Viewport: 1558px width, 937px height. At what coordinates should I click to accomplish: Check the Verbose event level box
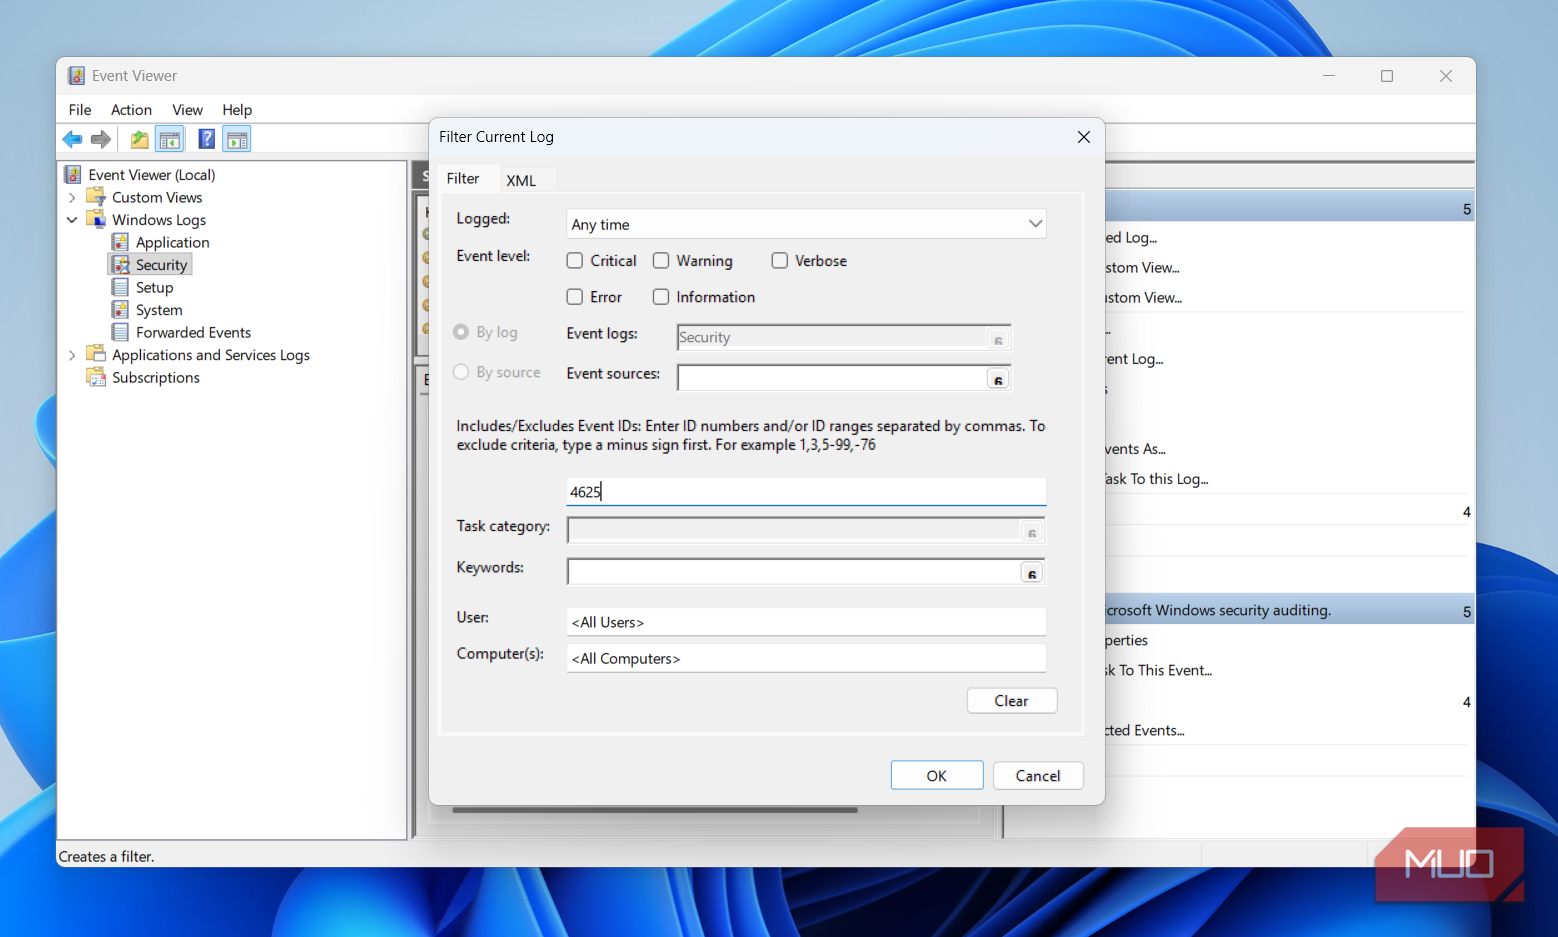(780, 261)
